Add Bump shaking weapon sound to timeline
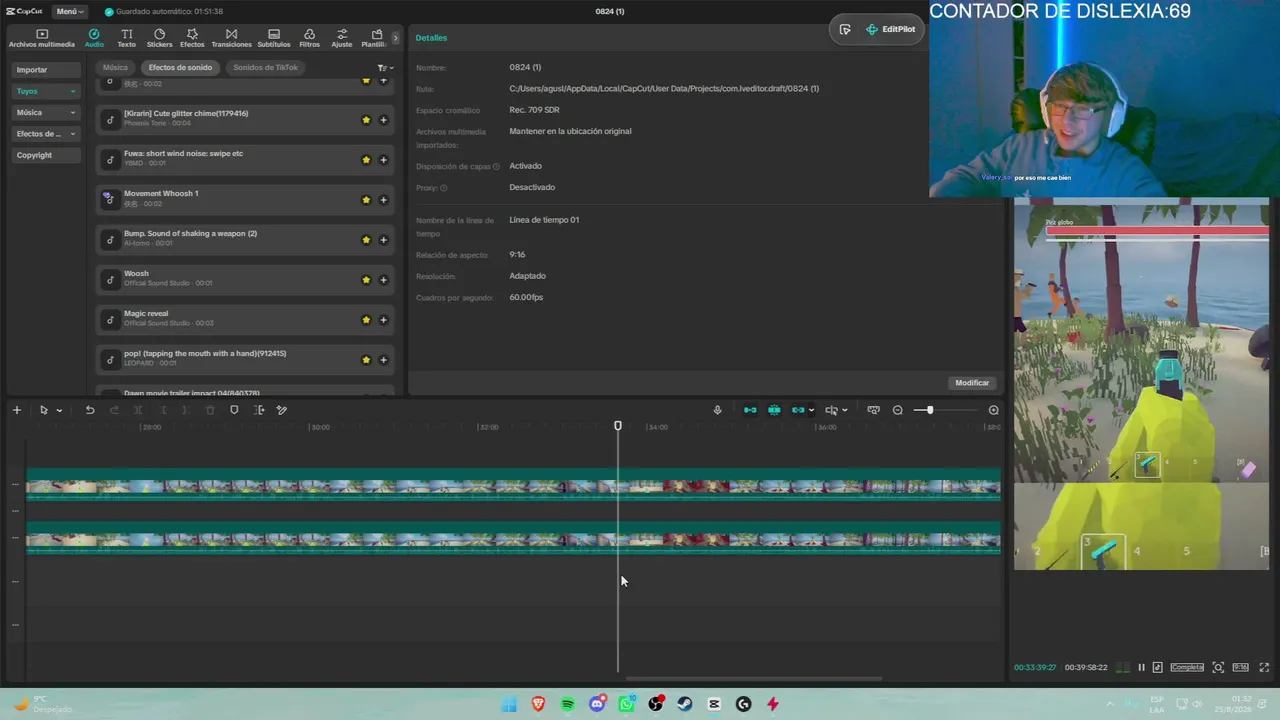The height and width of the screenshot is (720, 1280). tap(383, 240)
